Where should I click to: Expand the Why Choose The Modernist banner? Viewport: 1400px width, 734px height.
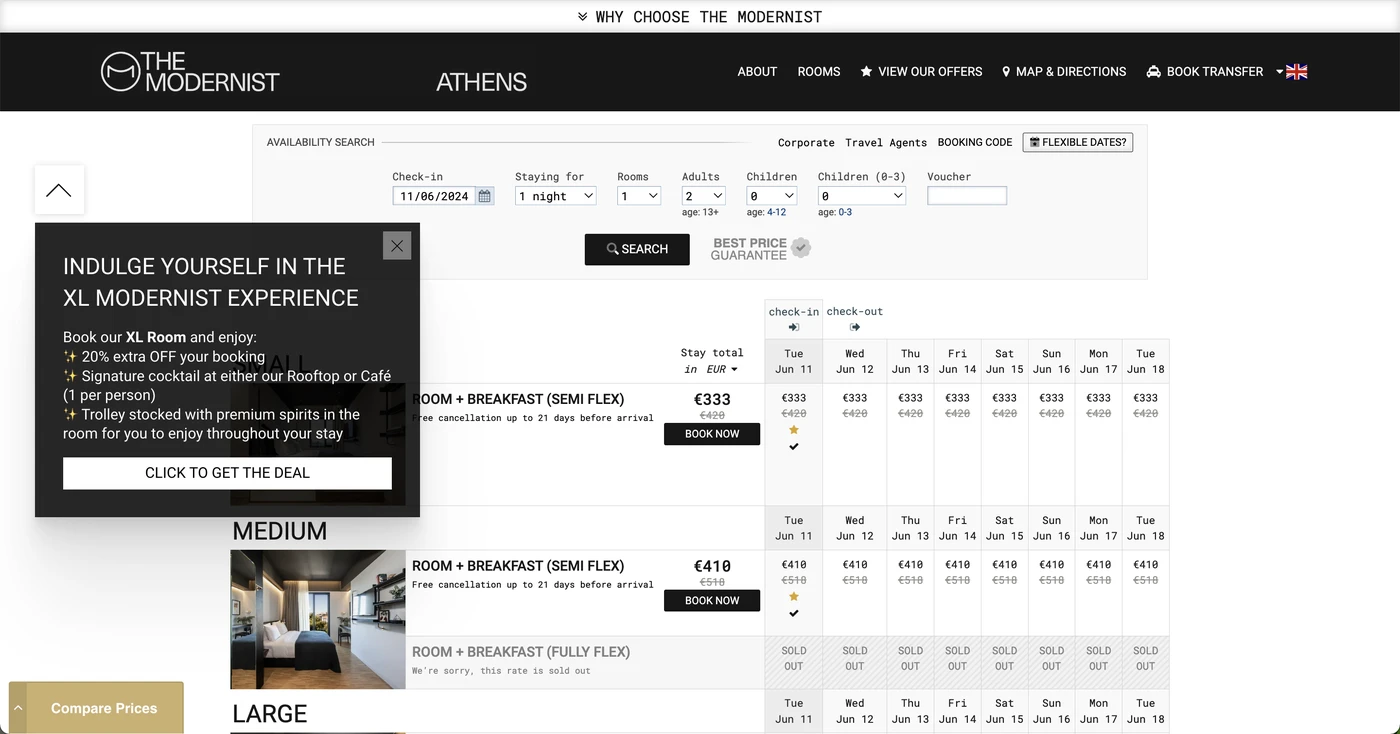(x=700, y=17)
